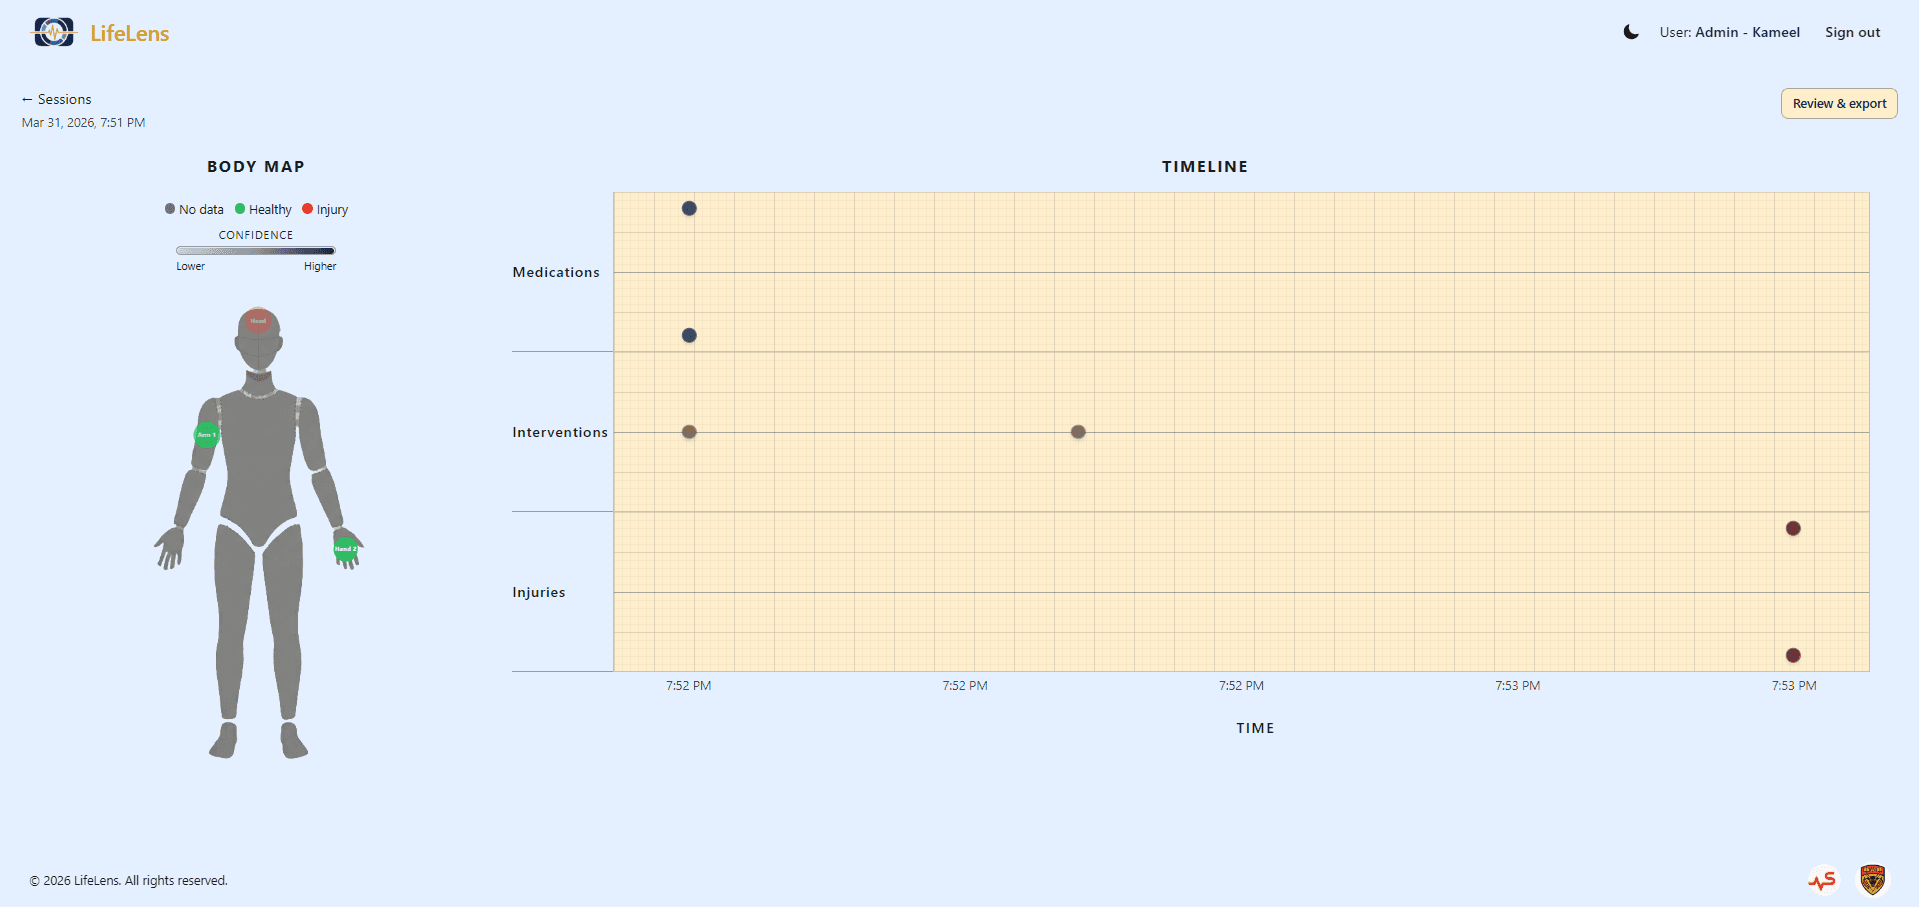Click the confidence gradient bar

click(x=256, y=251)
